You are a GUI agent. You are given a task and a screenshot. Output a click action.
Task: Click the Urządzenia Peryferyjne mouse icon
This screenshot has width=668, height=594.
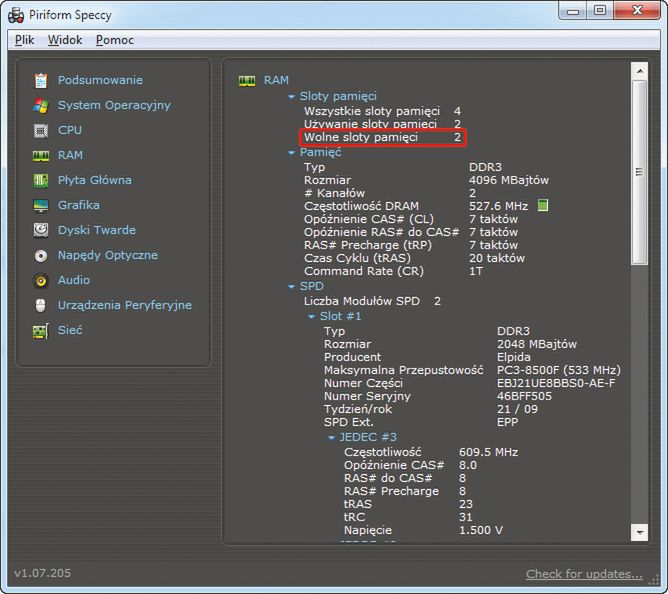(41, 305)
